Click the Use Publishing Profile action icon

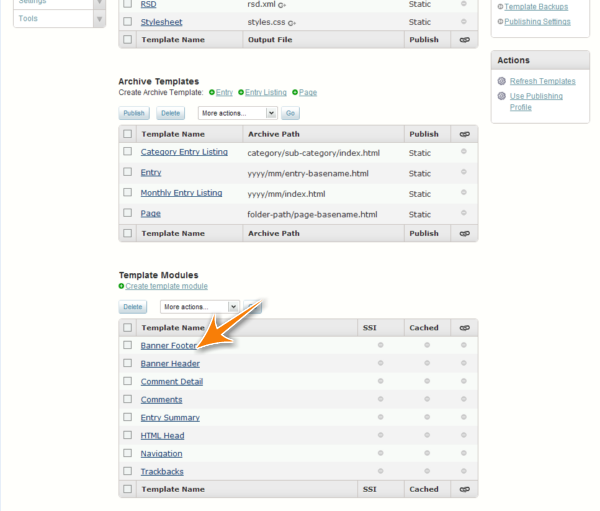(x=502, y=96)
